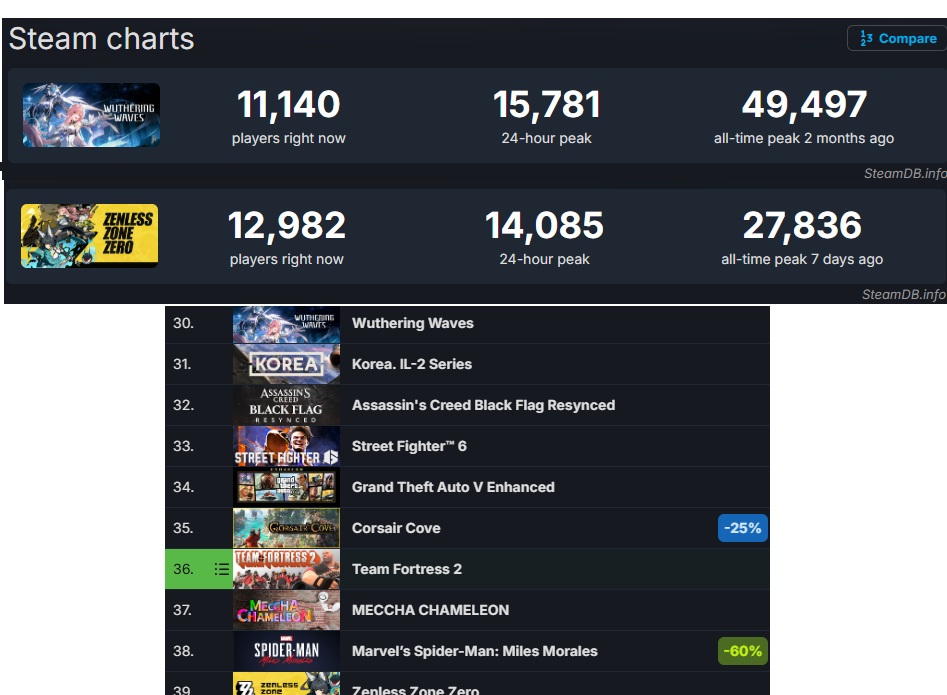Click the Zenless Zone Zero yellow banner image

89,235
